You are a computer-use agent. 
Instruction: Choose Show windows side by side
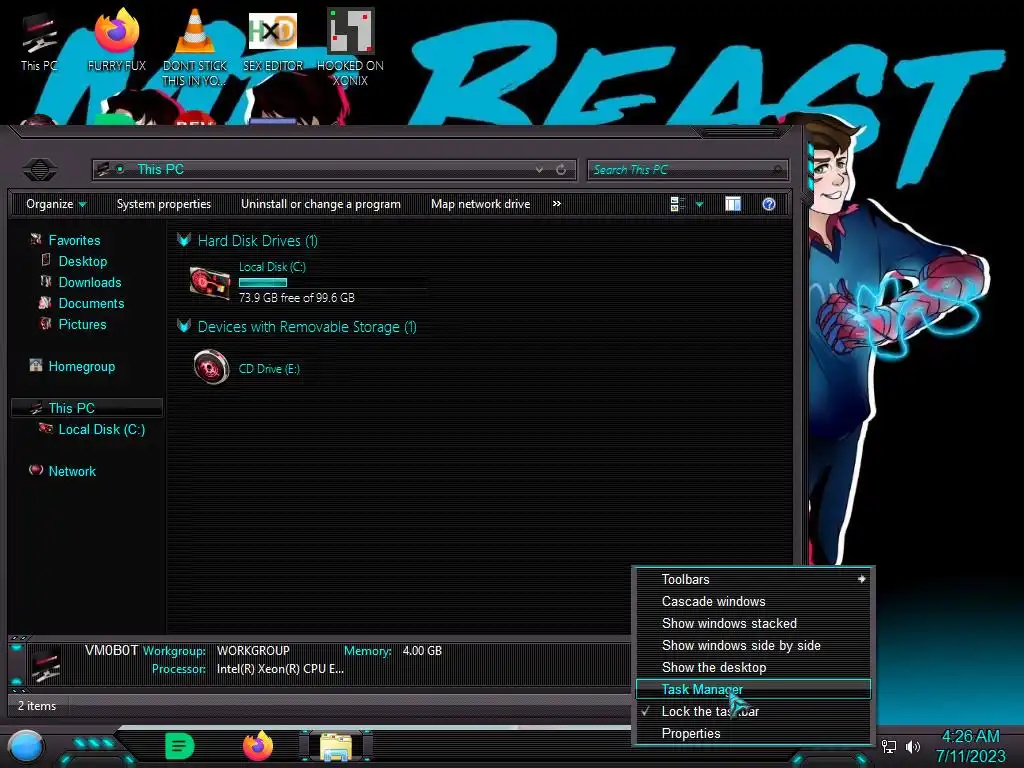753,645
